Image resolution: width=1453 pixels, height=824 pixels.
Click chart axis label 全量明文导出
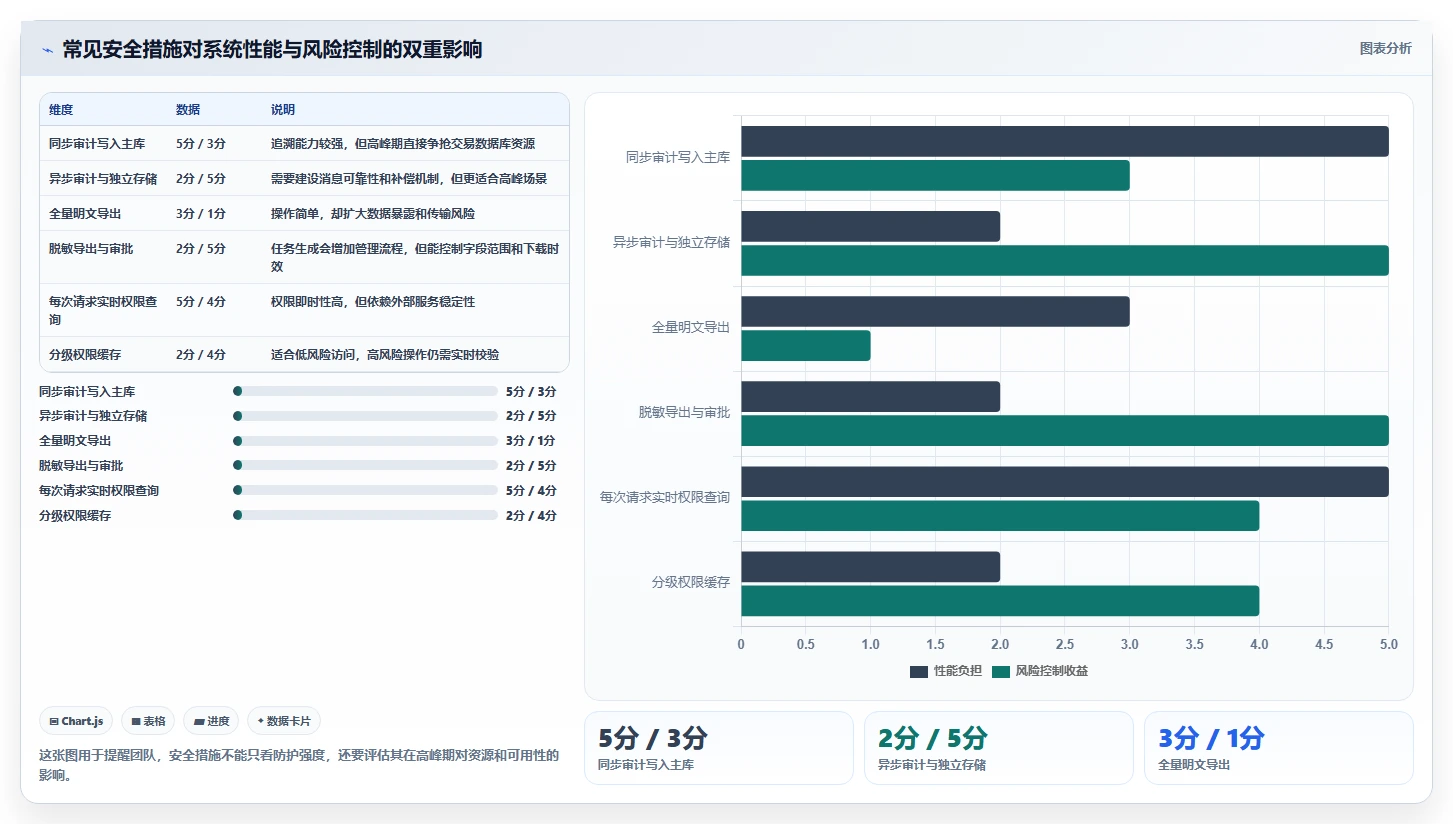coord(691,327)
